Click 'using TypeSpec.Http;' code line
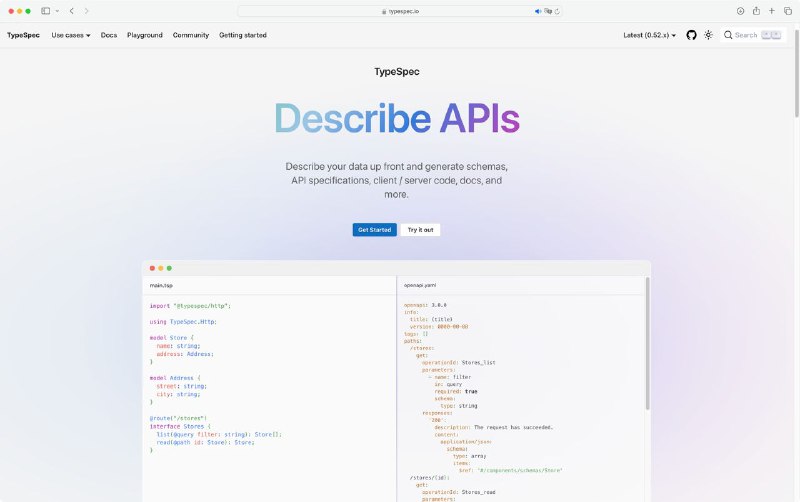 (183, 322)
